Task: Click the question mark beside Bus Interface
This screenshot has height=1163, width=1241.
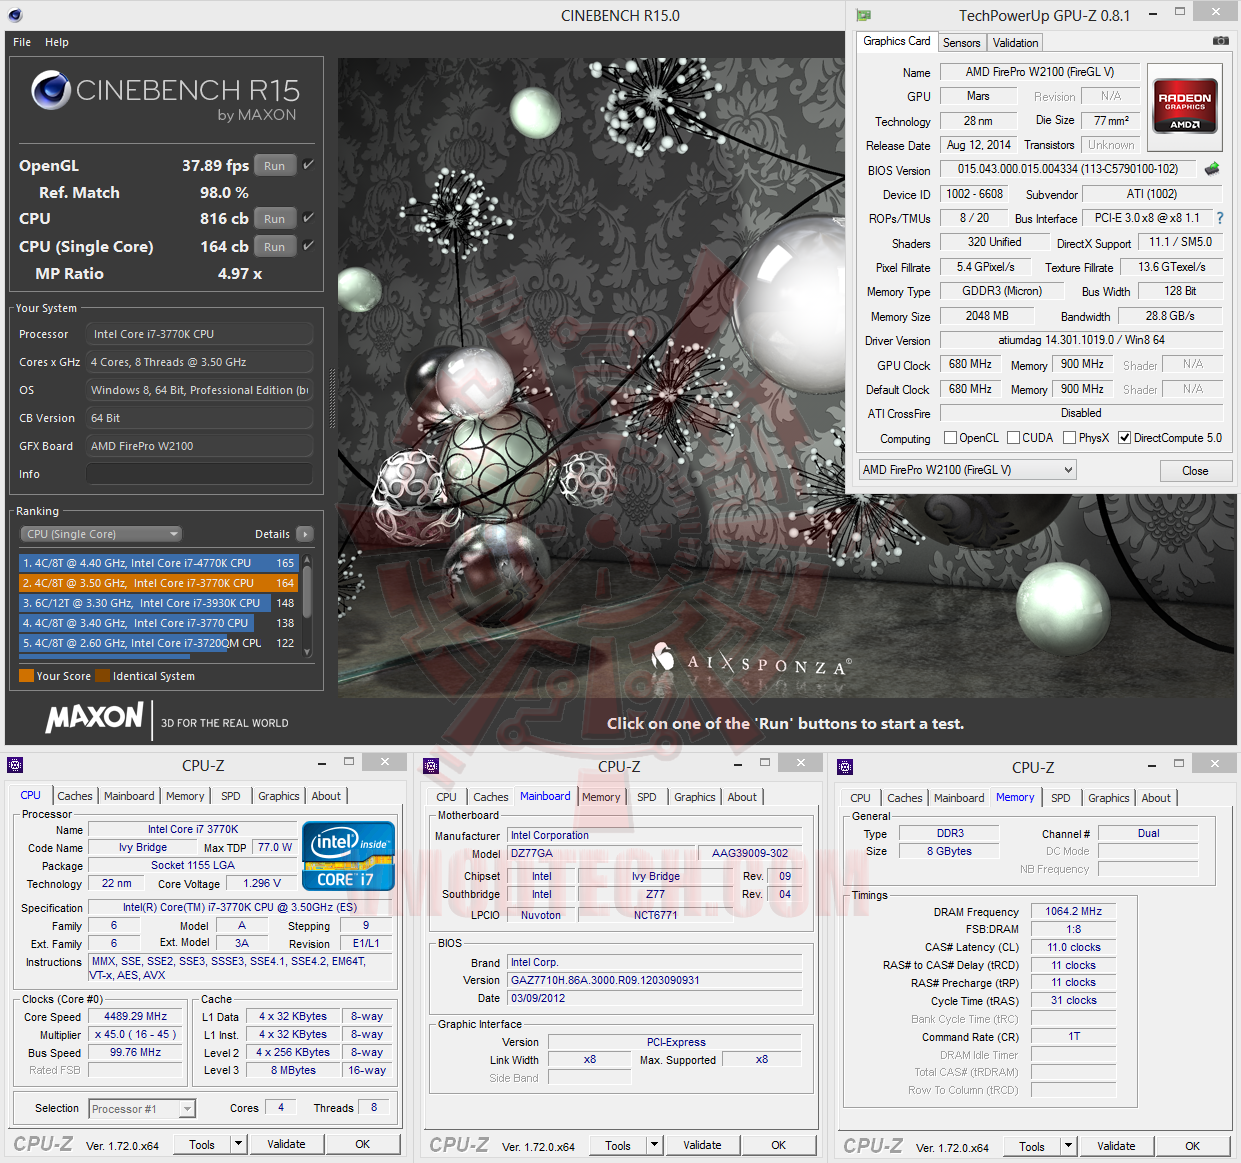Action: [1221, 218]
